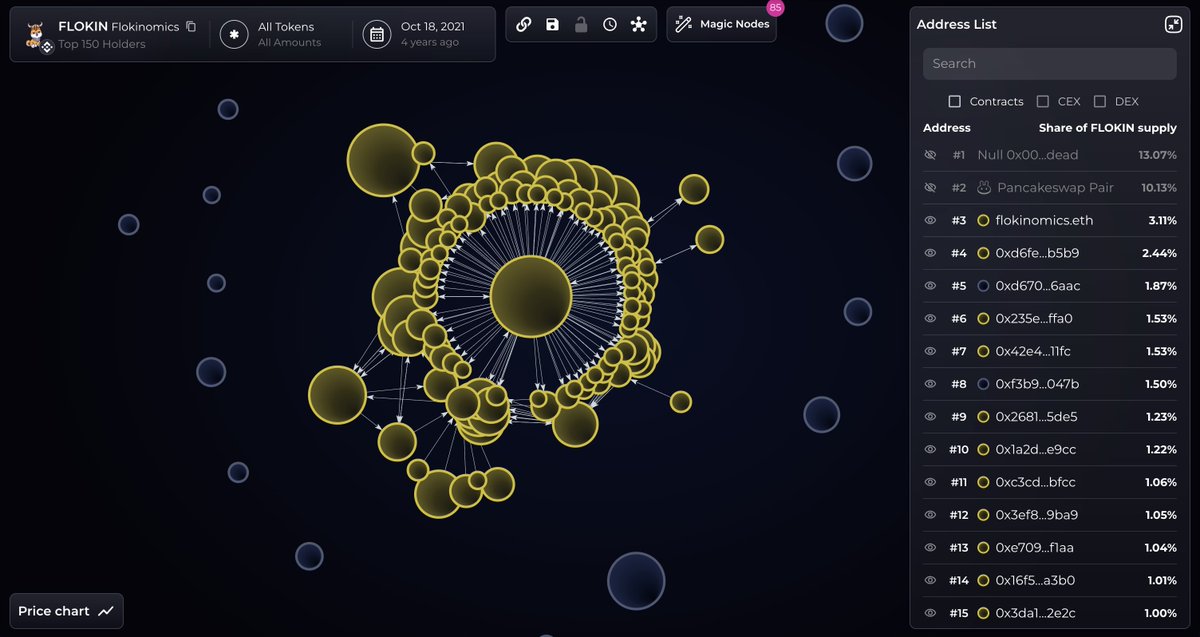Viewport: 1200px width, 637px height.
Task: Click the address list Search field
Action: click(x=1049, y=63)
